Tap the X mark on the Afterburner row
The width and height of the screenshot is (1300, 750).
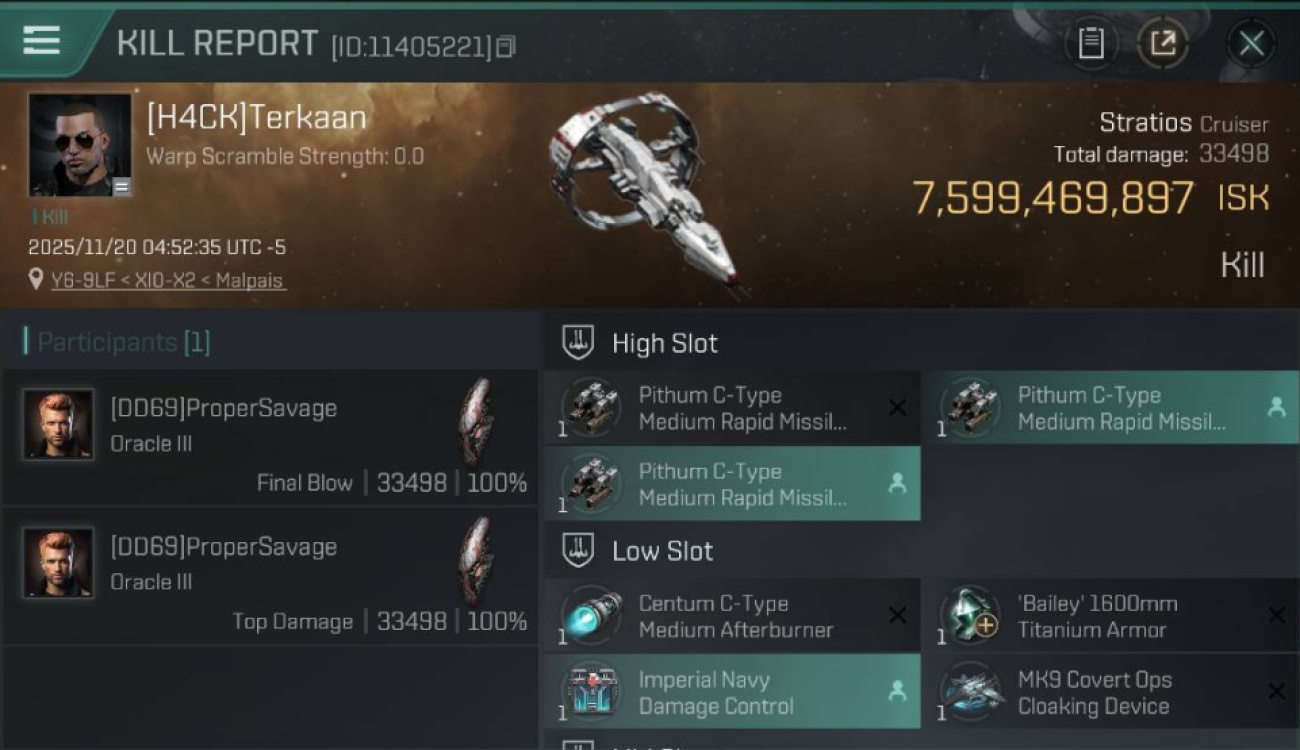[x=897, y=616]
